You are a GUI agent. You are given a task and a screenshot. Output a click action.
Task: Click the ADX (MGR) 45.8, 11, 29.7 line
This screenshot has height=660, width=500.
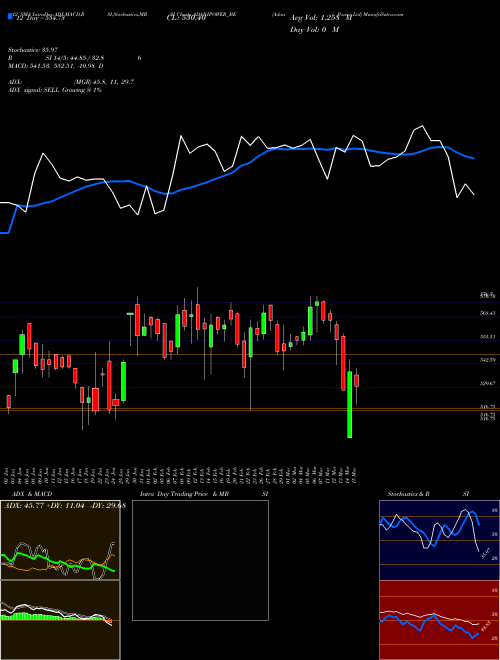coord(71,82)
